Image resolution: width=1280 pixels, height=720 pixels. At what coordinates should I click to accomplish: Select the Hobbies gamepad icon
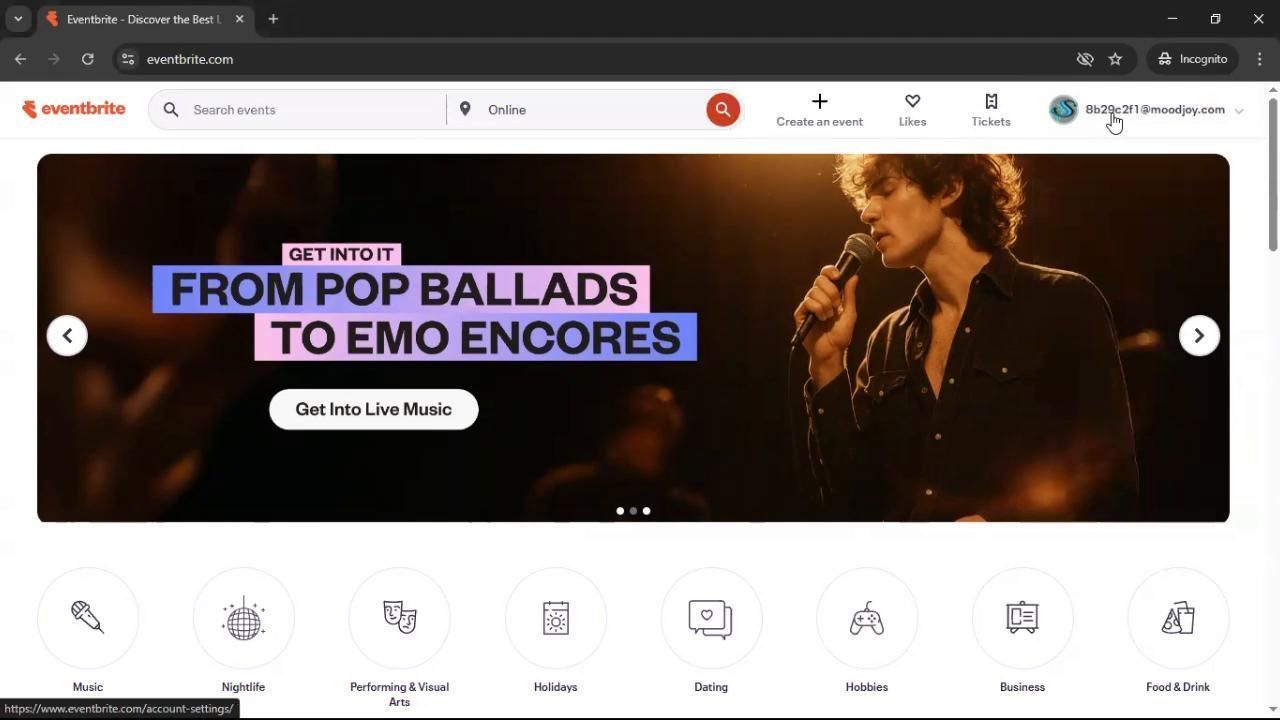click(x=866, y=618)
